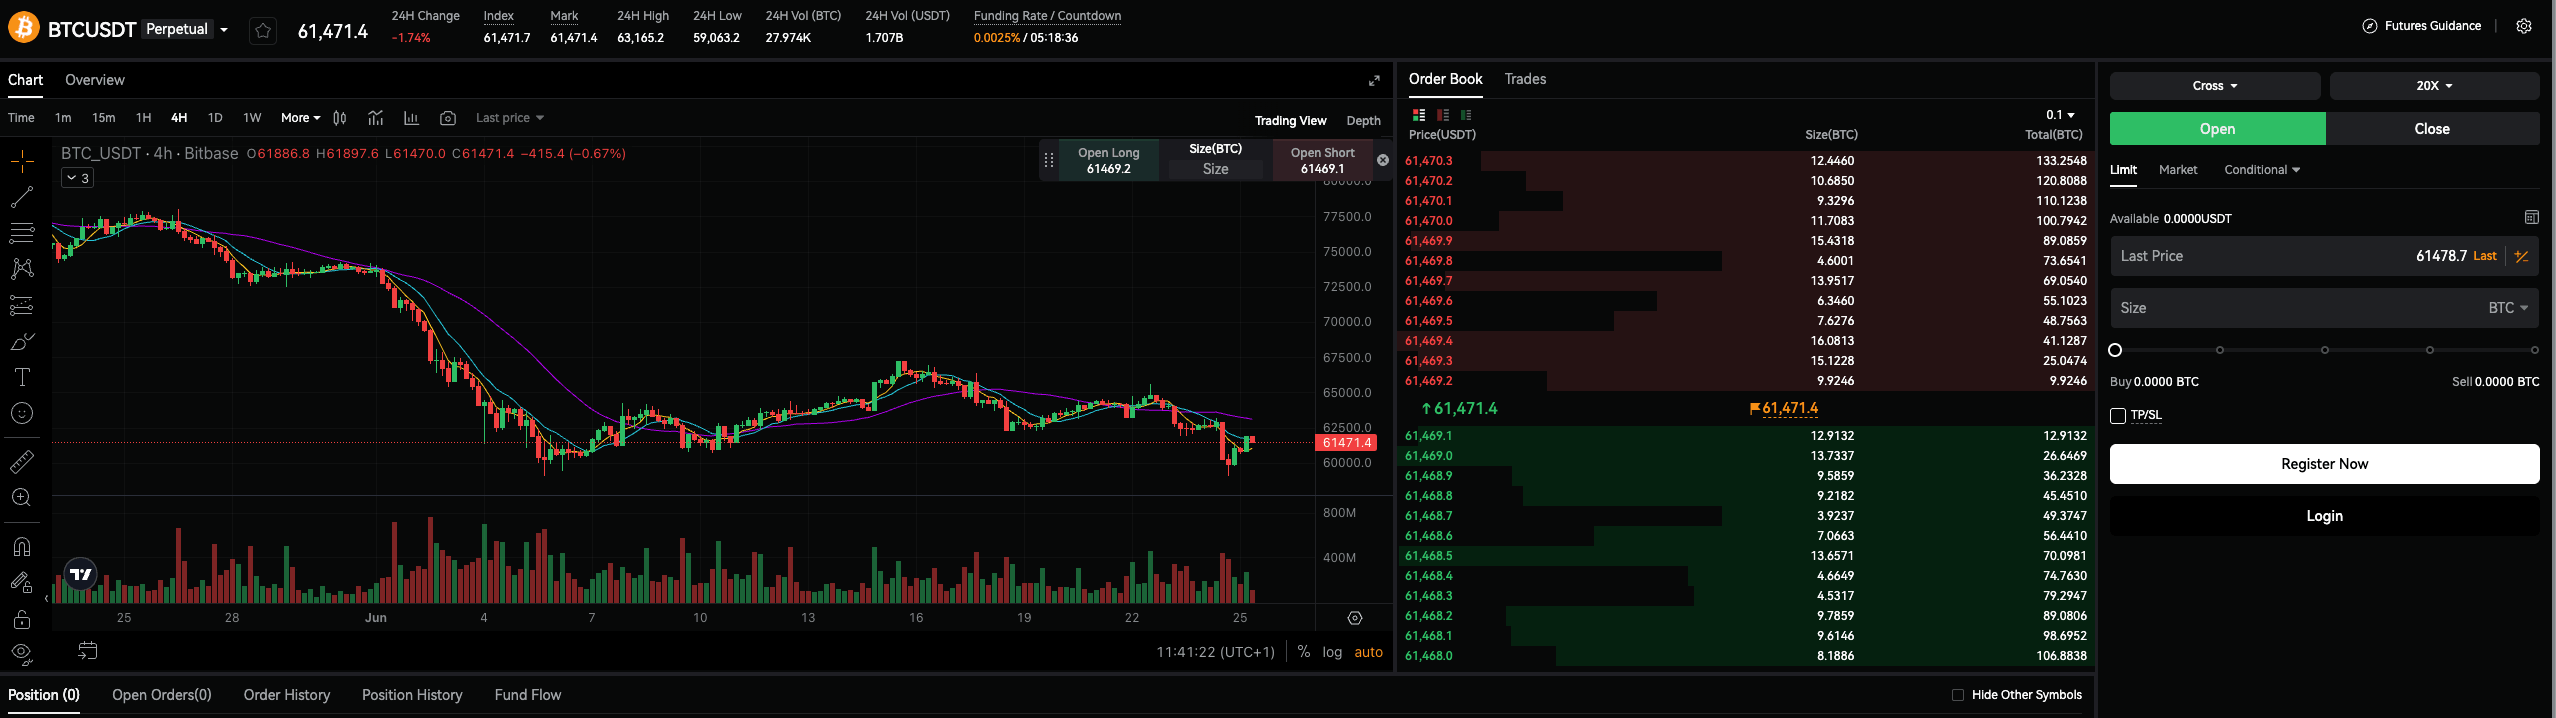Screen dimensions: 2556x718
Task: Collapse the indicator legend showing 3
Action: pos(77,178)
